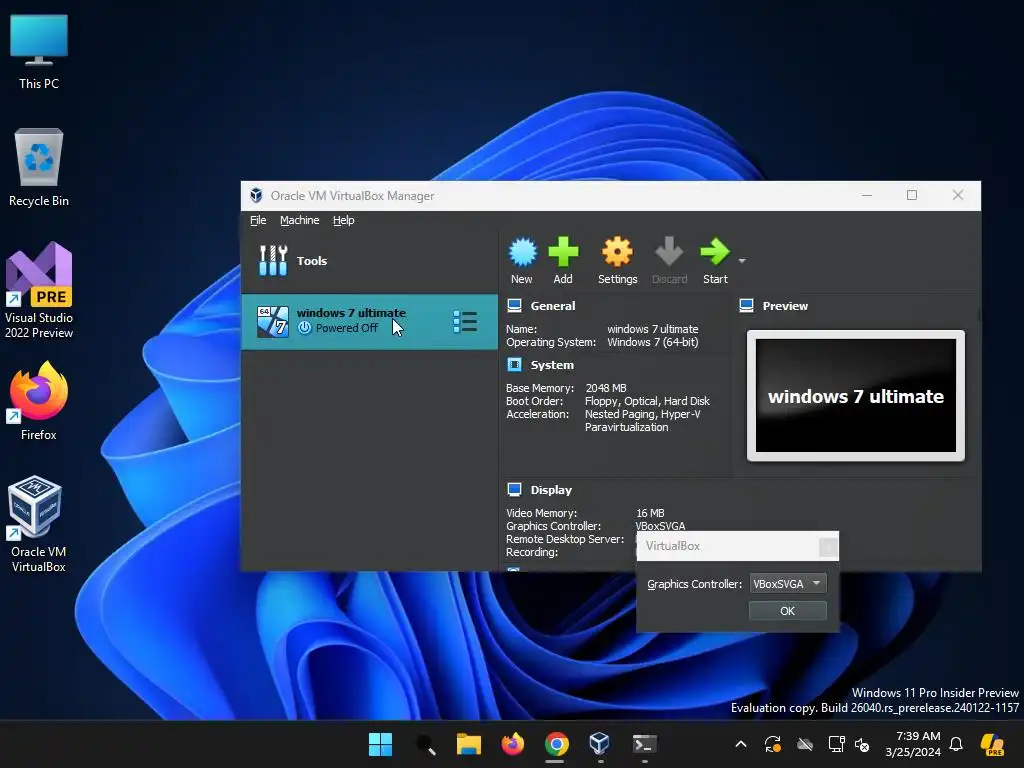The image size is (1024, 768).
Task: Start the VM with the green arrow
Action: 715,261
